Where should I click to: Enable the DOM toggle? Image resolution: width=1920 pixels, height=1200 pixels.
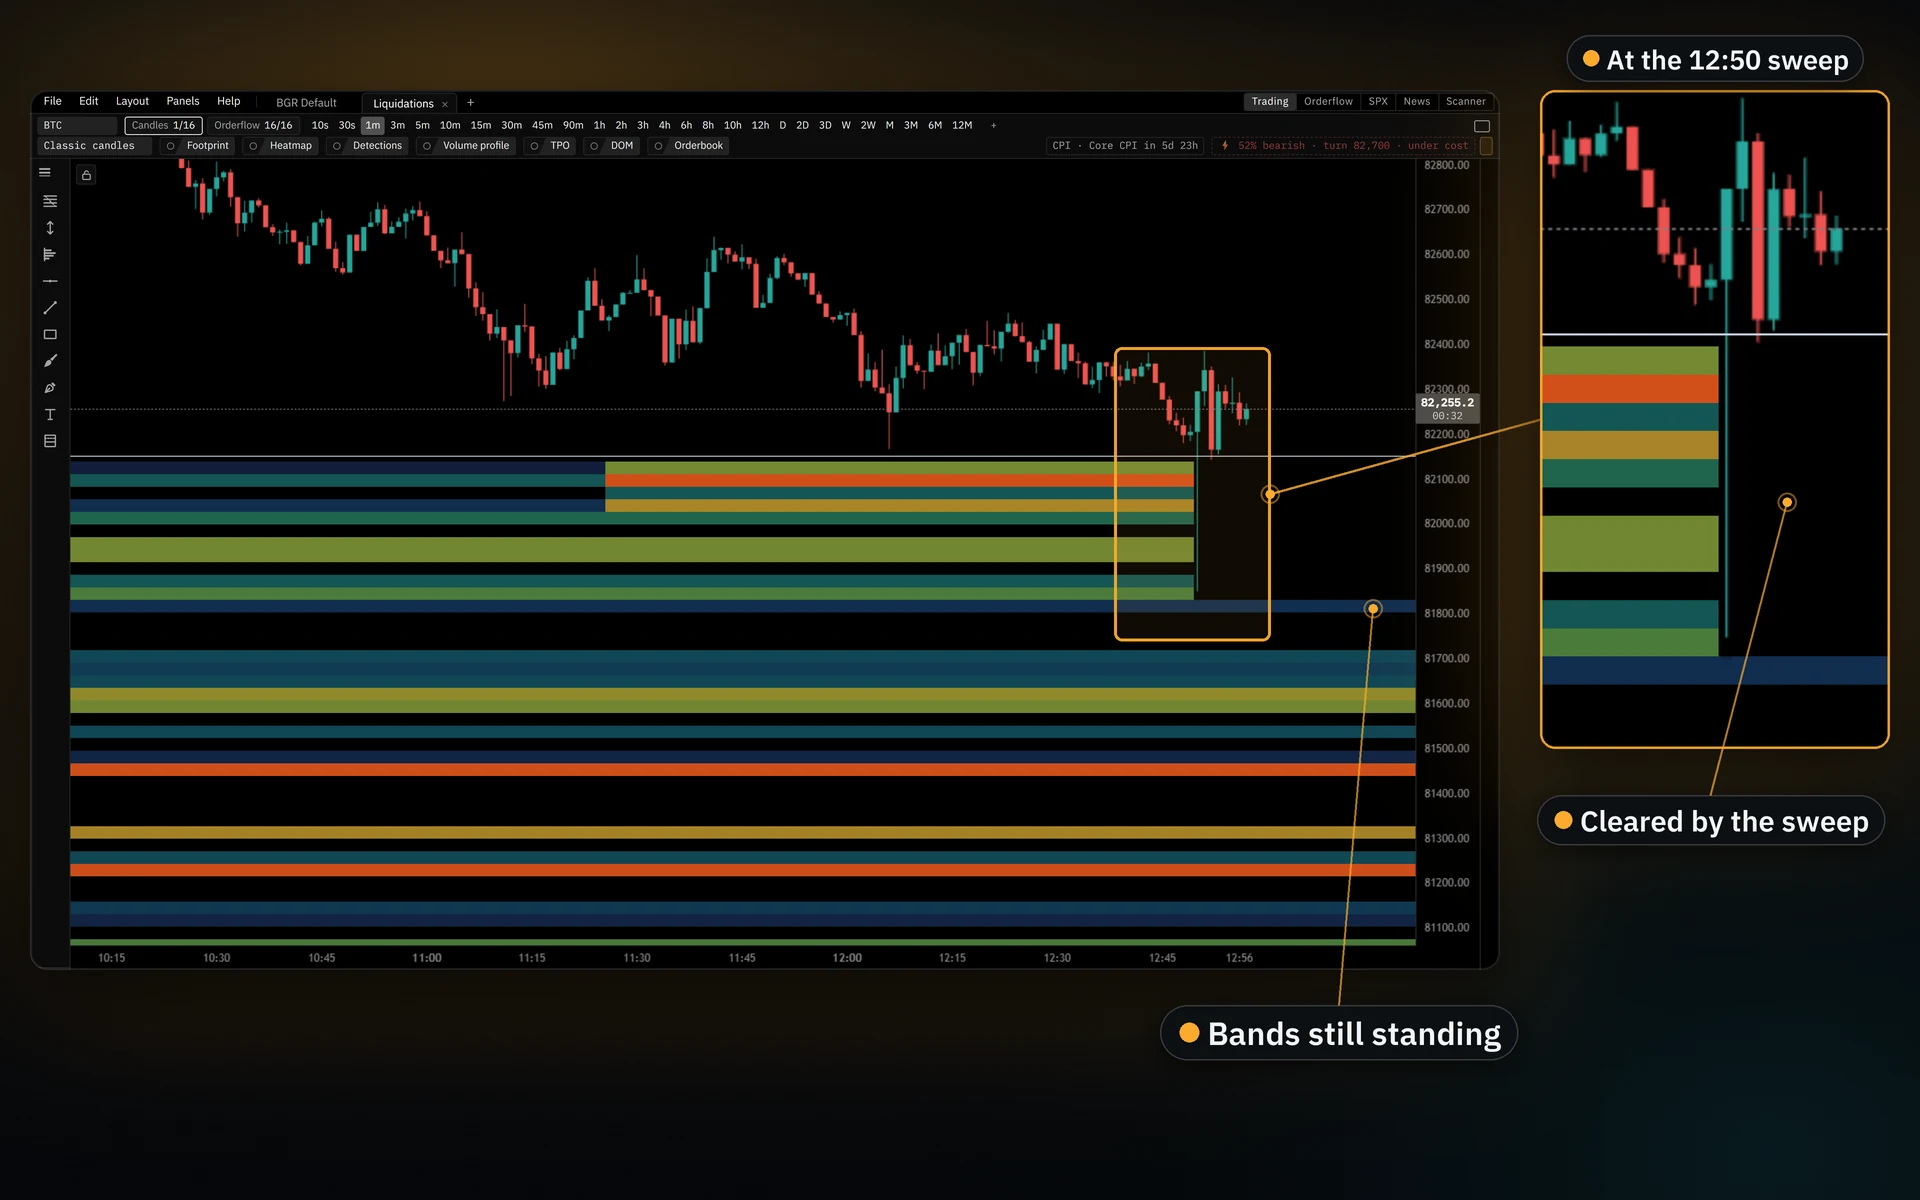click(612, 146)
